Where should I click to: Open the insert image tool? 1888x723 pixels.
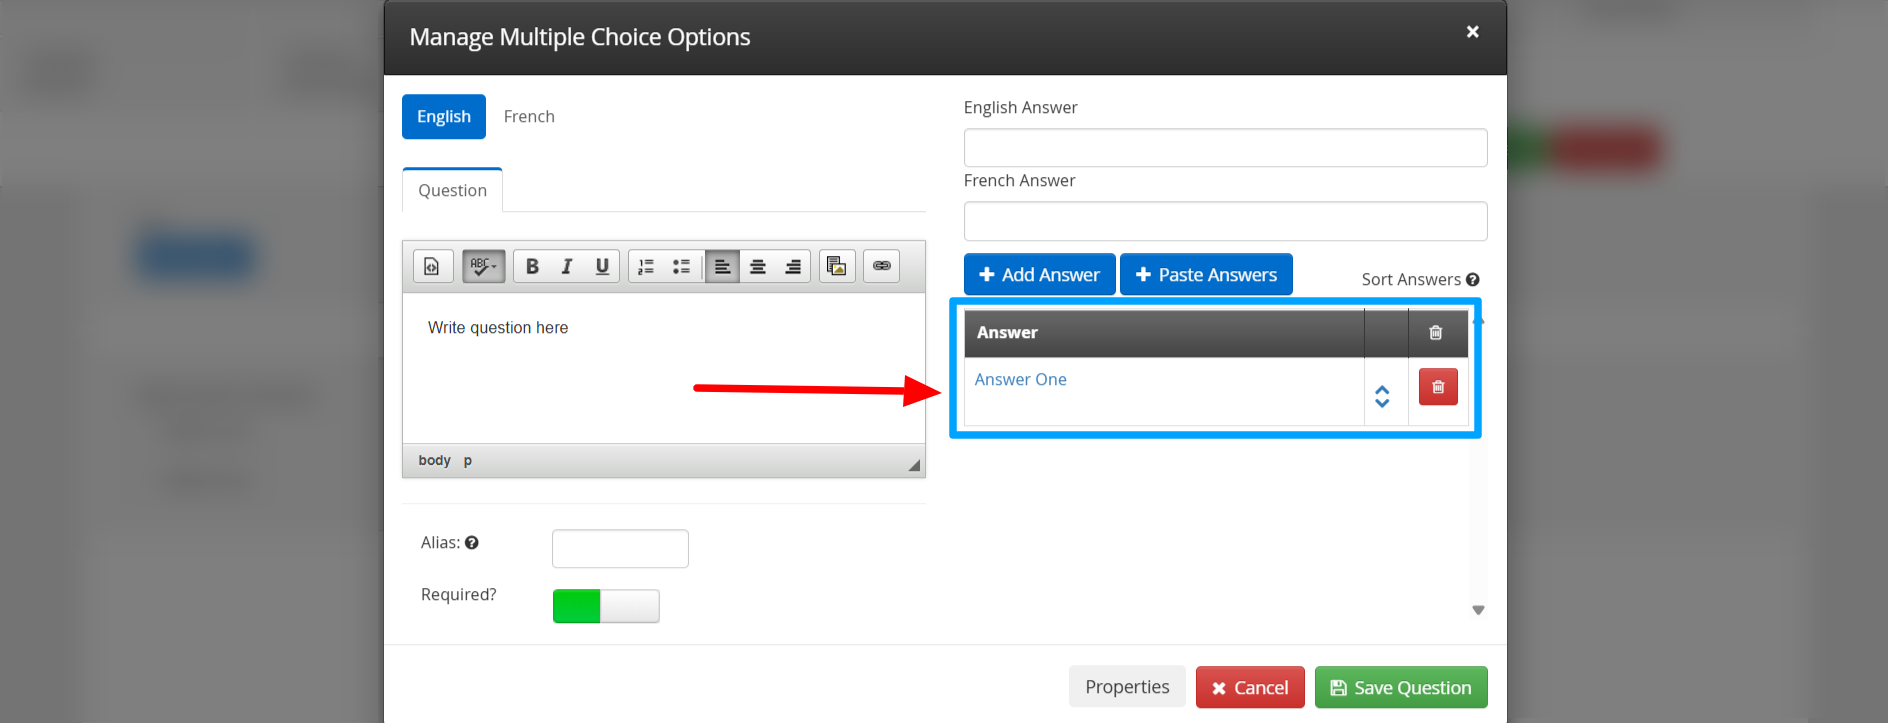837,266
